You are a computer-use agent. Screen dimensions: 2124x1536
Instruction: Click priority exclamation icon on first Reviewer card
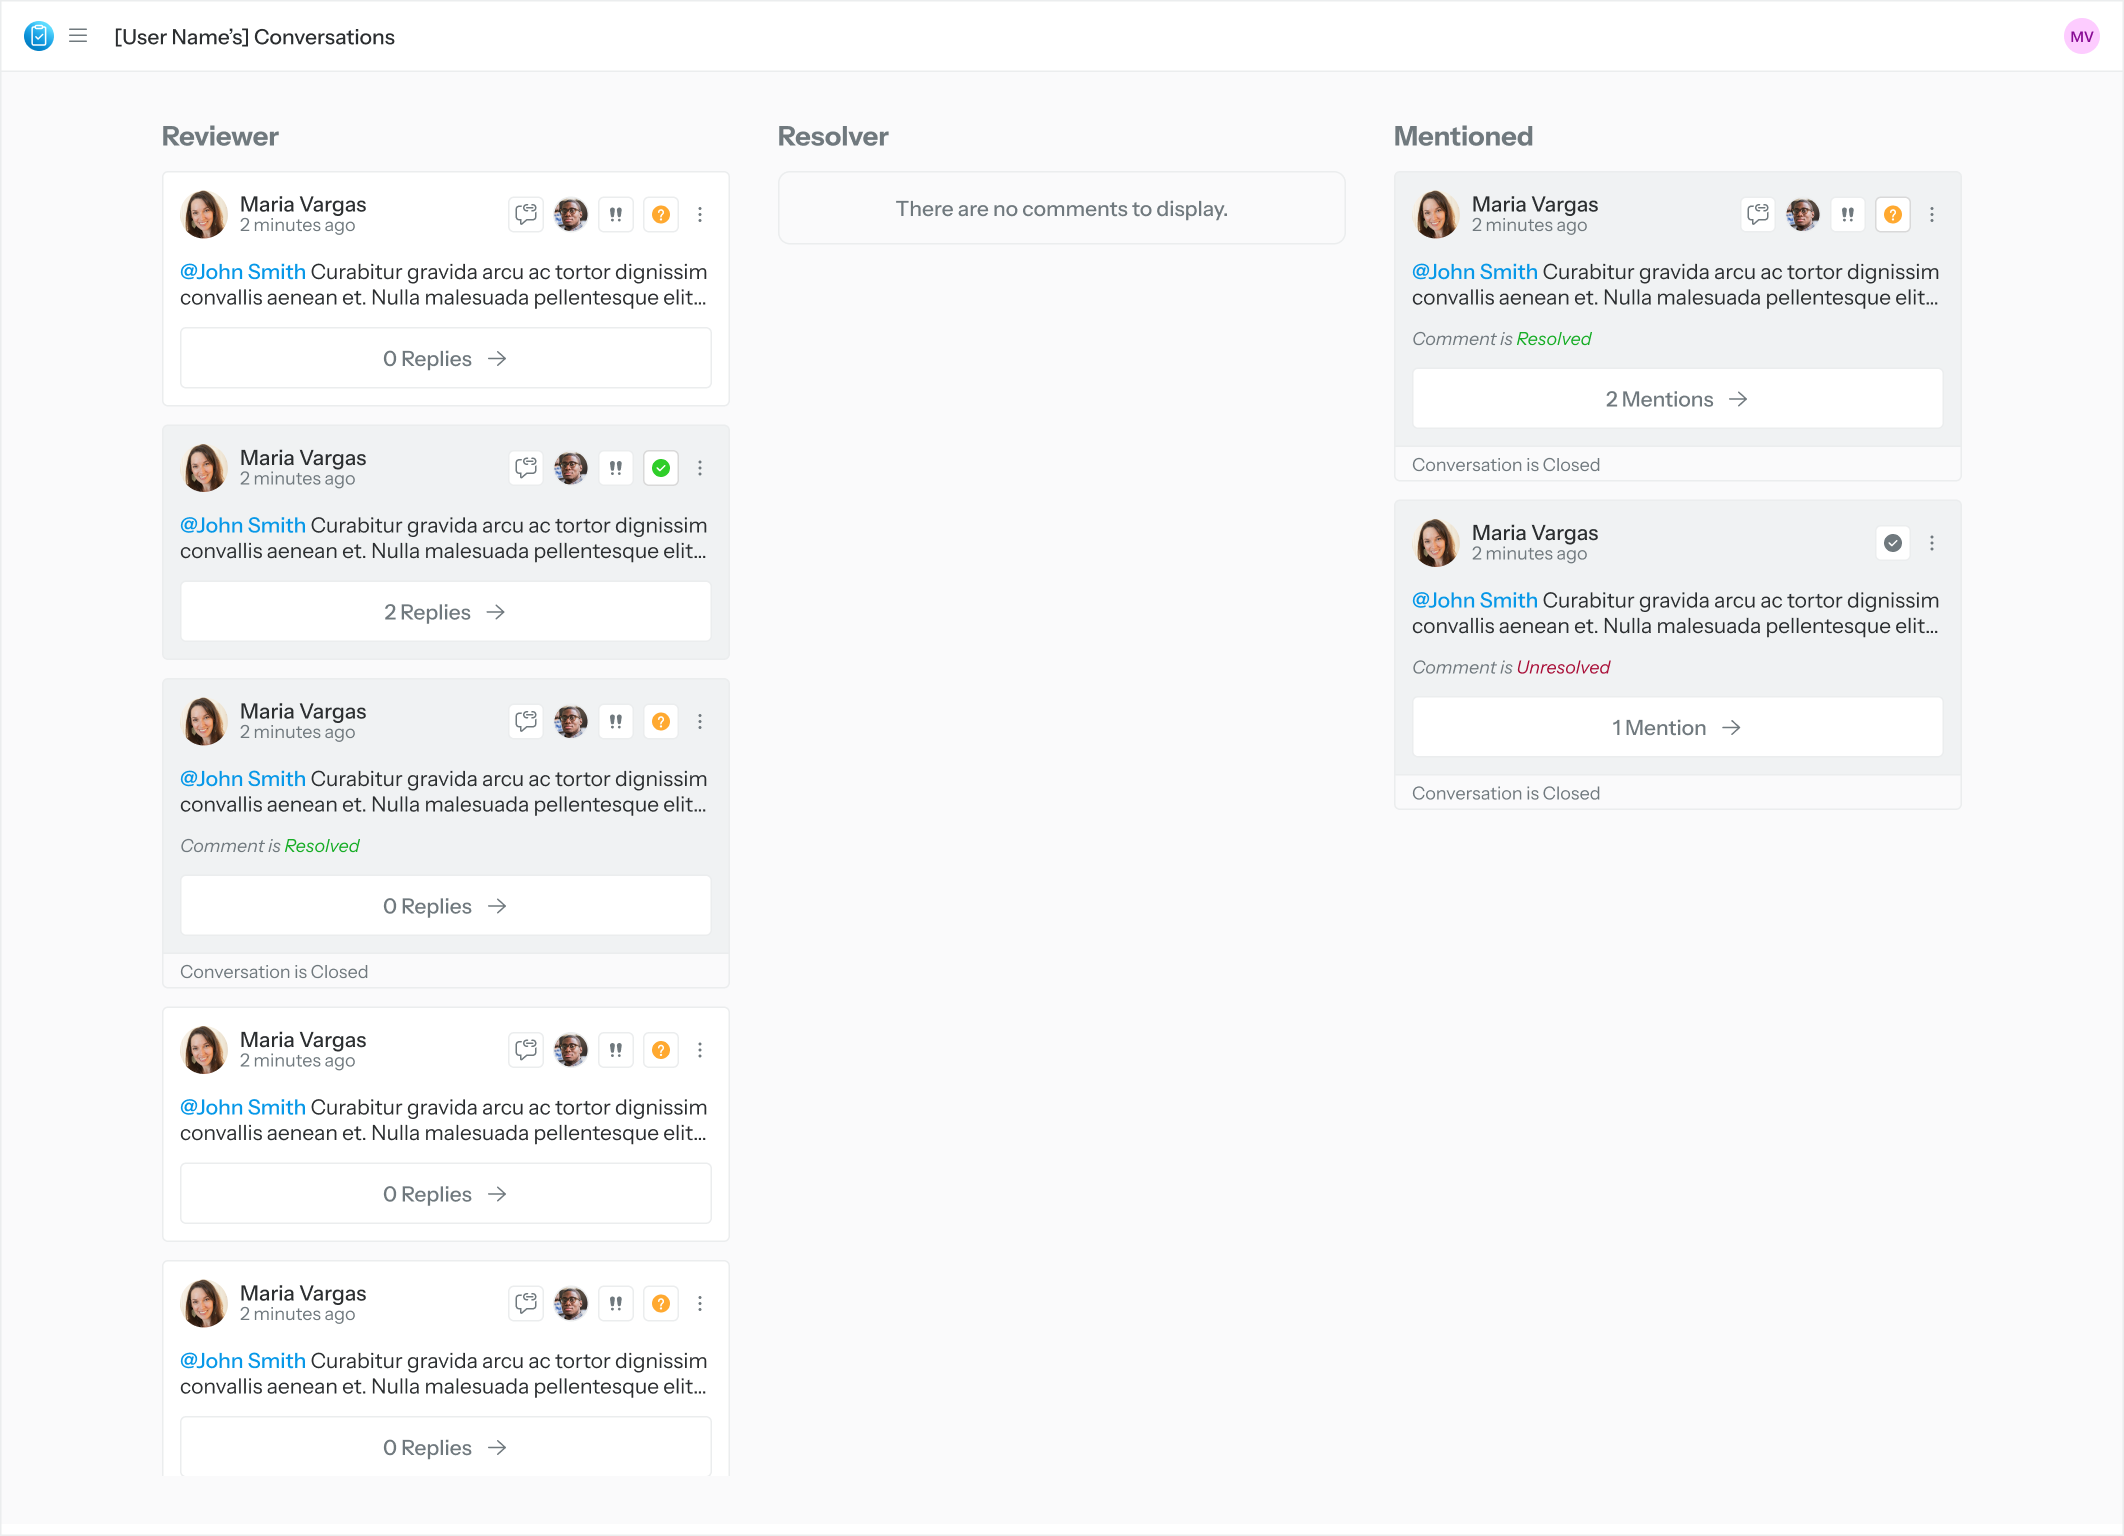(x=616, y=214)
